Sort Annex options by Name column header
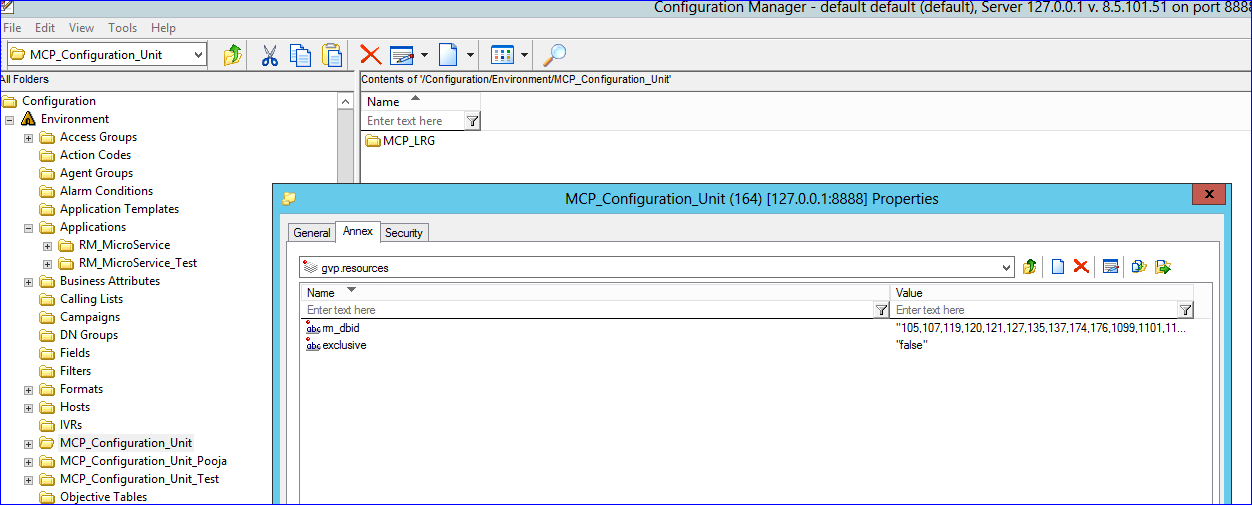This screenshot has height=505, width=1252. (x=595, y=292)
